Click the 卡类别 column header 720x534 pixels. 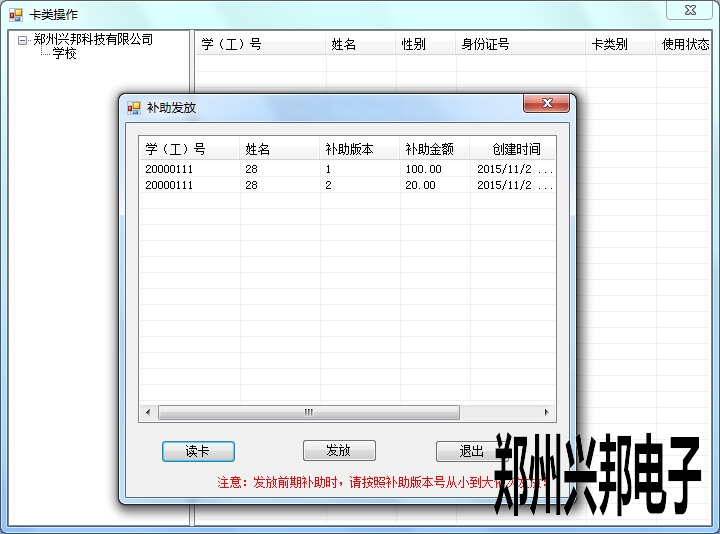tap(609, 44)
